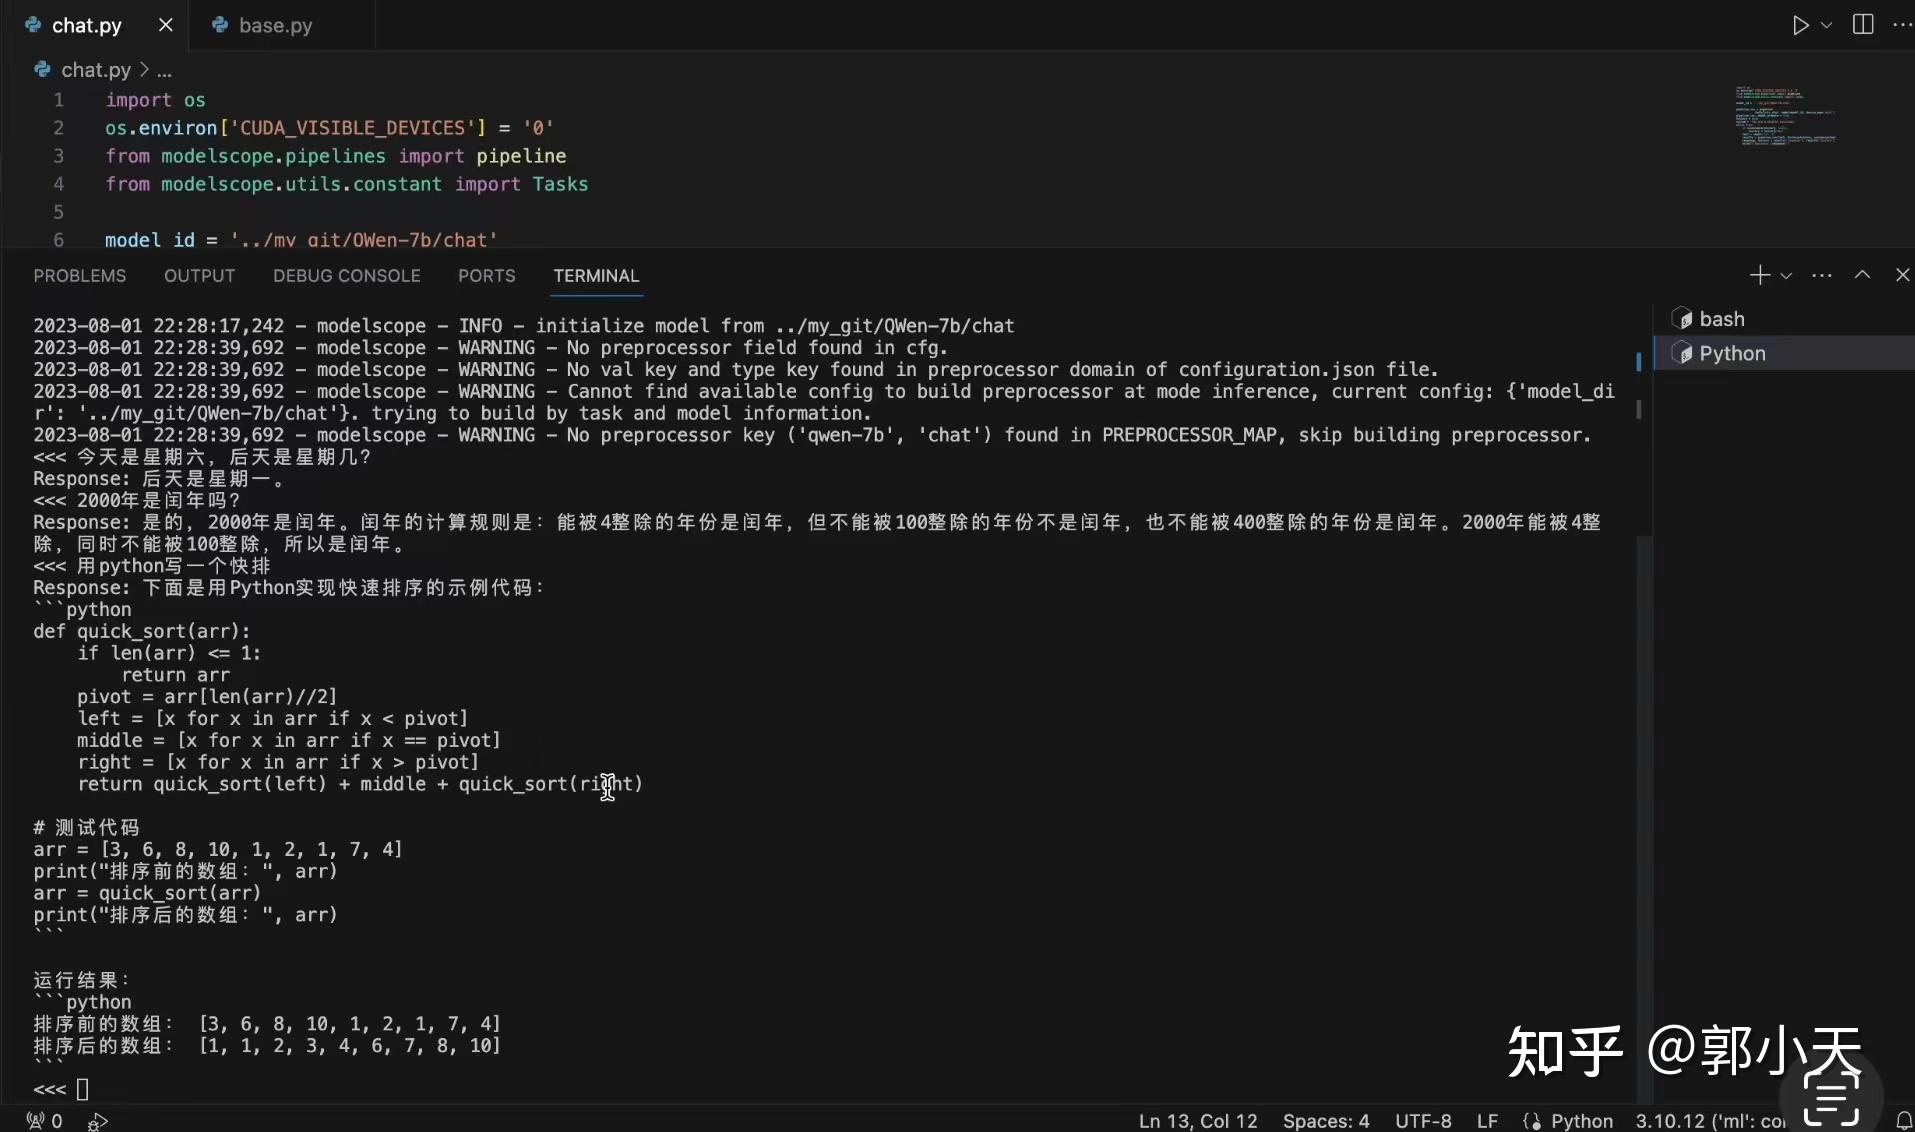Viewport: 1915px width, 1132px height.
Task: Split the editor to the right
Action: tap(1863, 25)
